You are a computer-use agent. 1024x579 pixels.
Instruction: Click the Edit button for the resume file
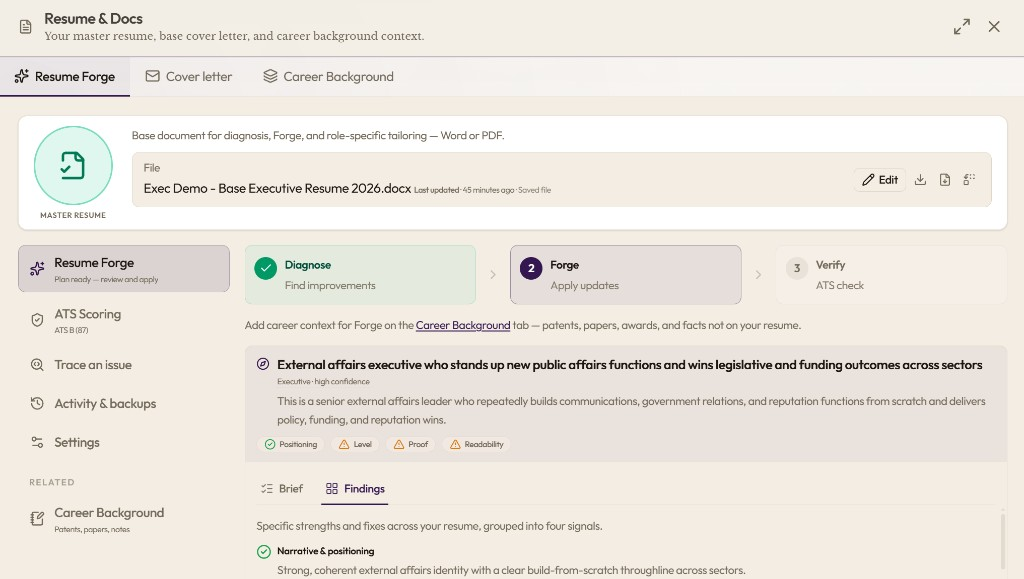880,180
